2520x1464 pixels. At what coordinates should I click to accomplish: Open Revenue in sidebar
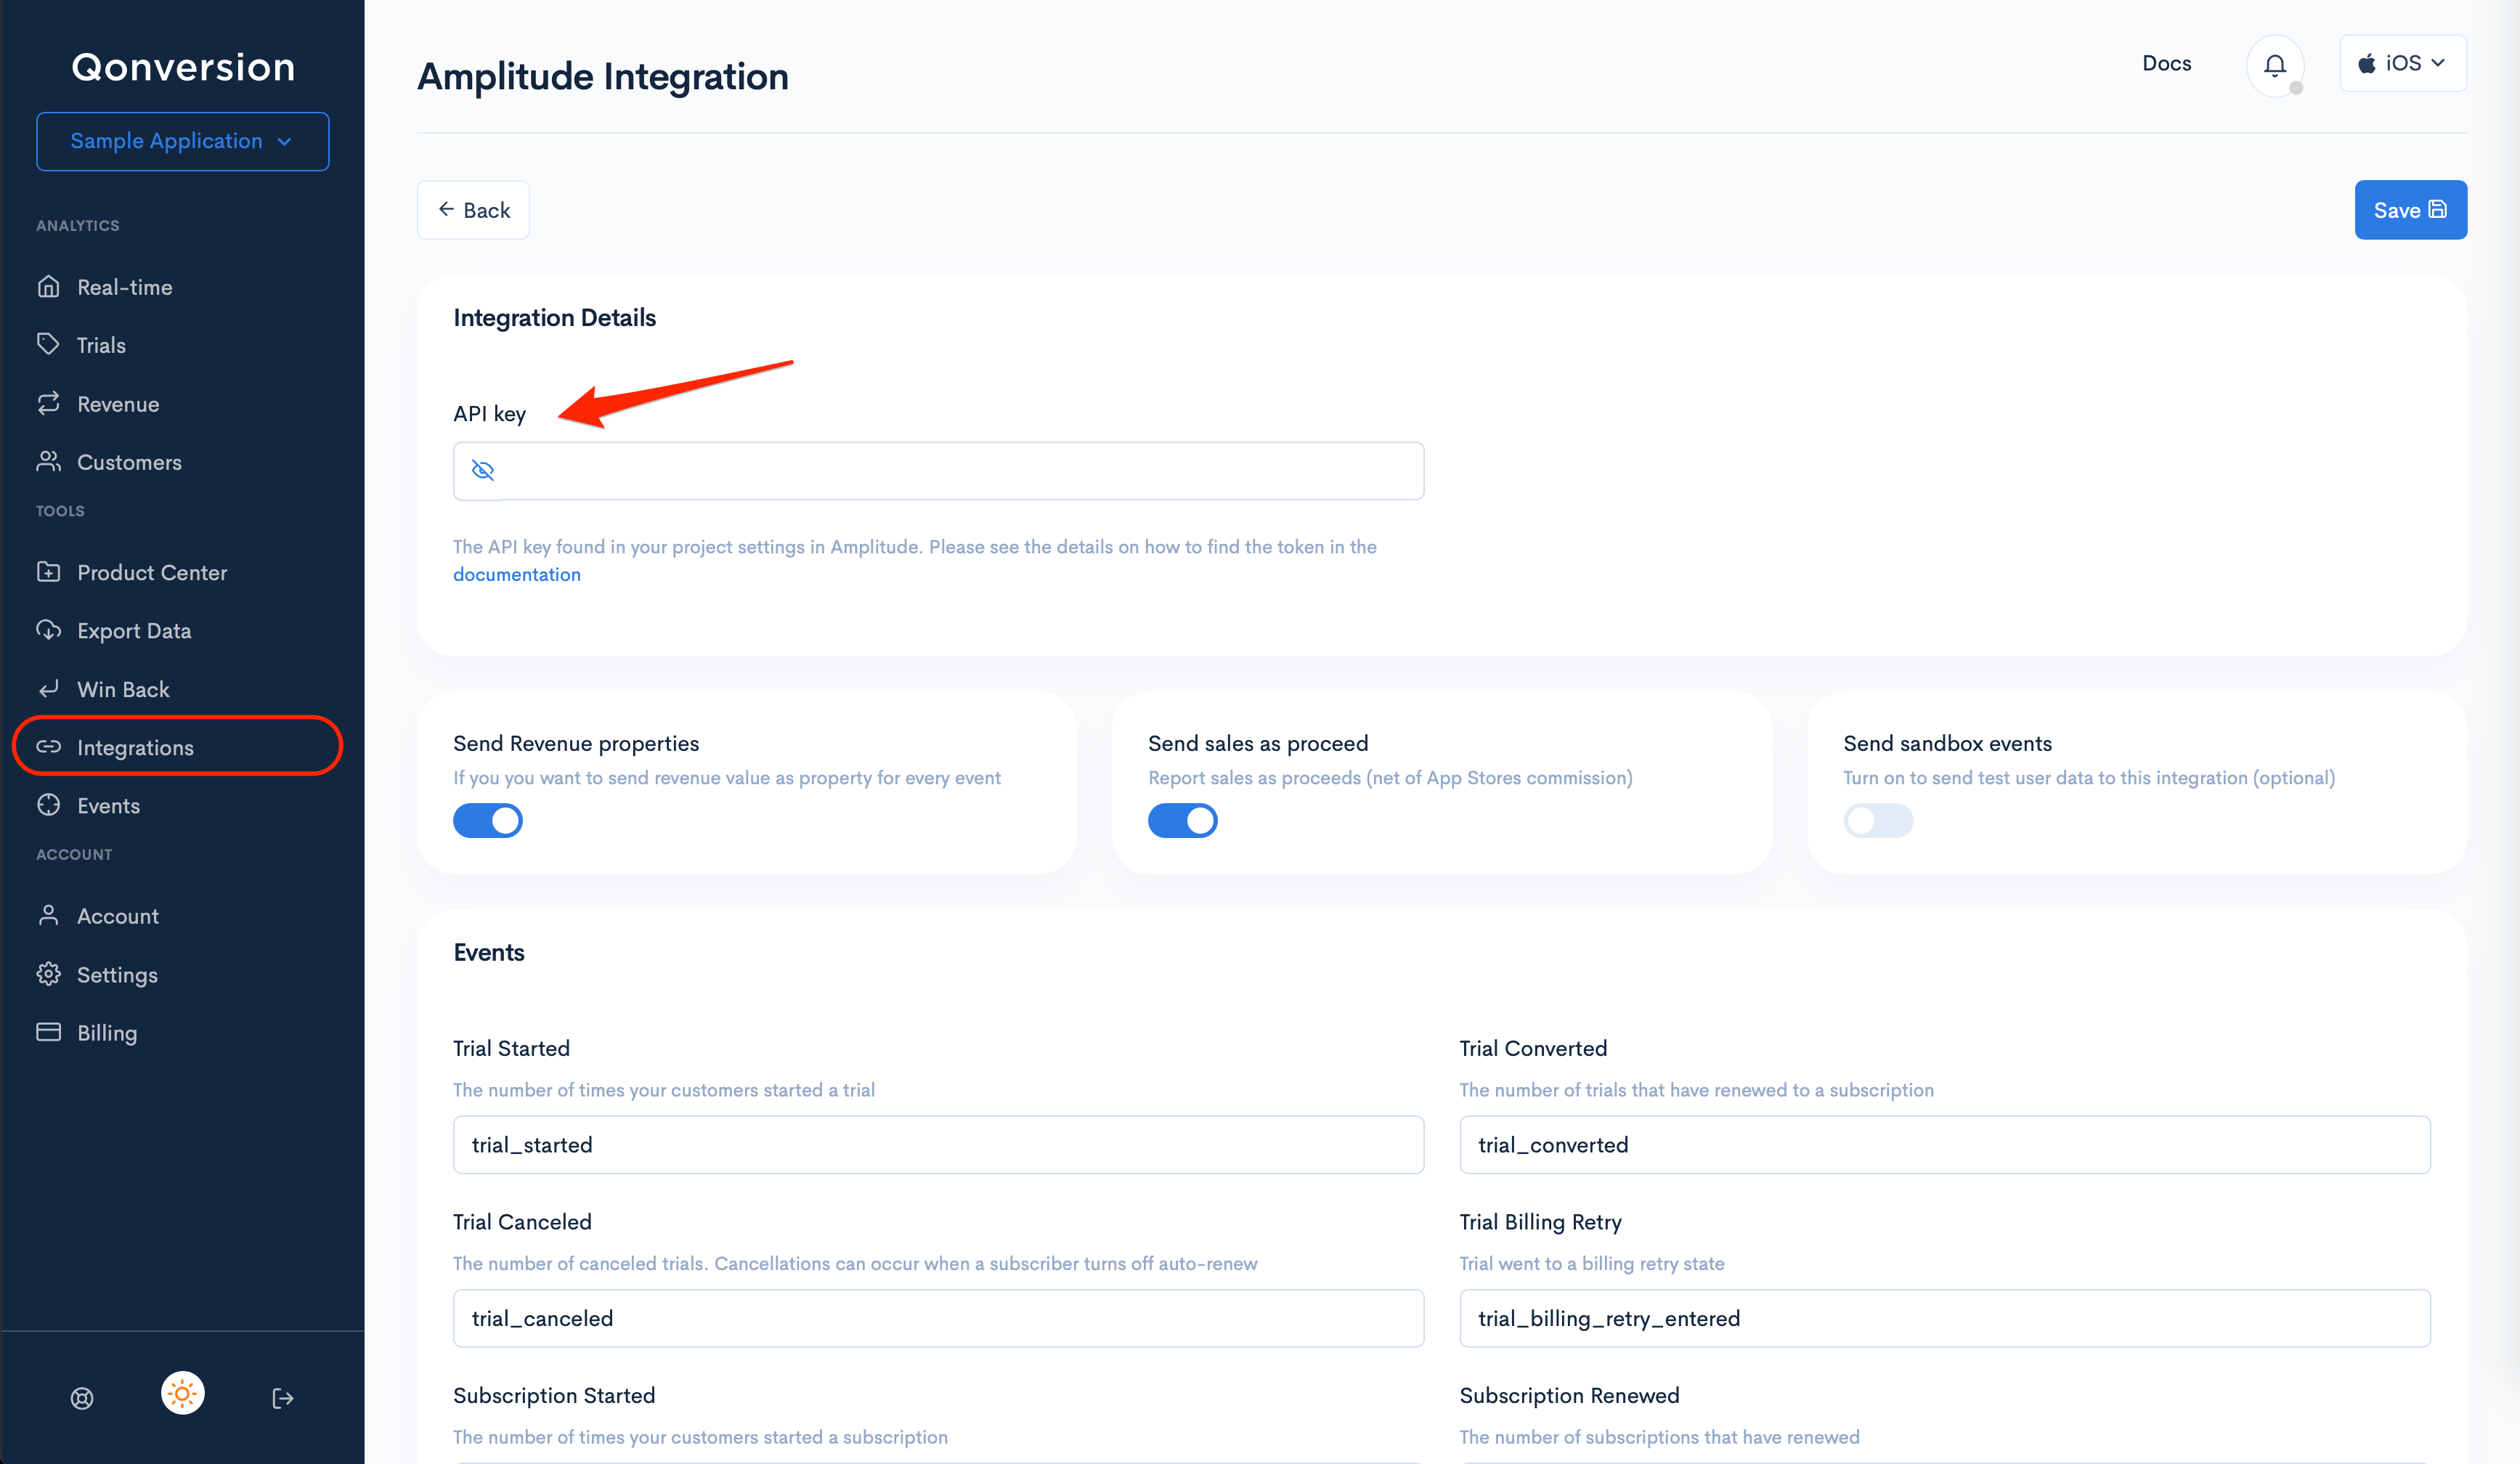(118, 404)
